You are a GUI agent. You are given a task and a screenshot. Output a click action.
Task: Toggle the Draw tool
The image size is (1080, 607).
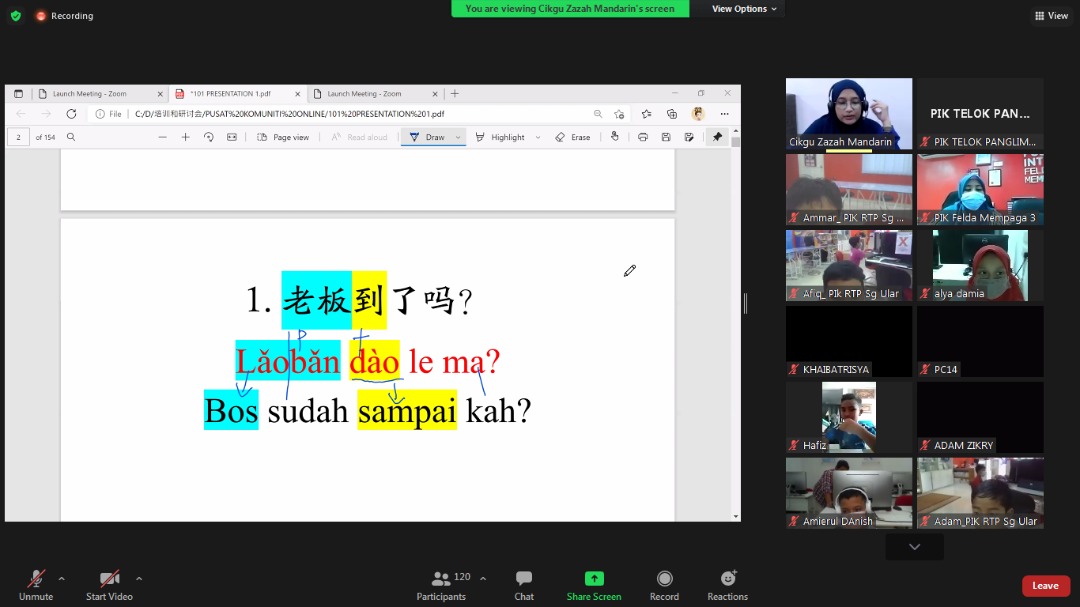427,137
